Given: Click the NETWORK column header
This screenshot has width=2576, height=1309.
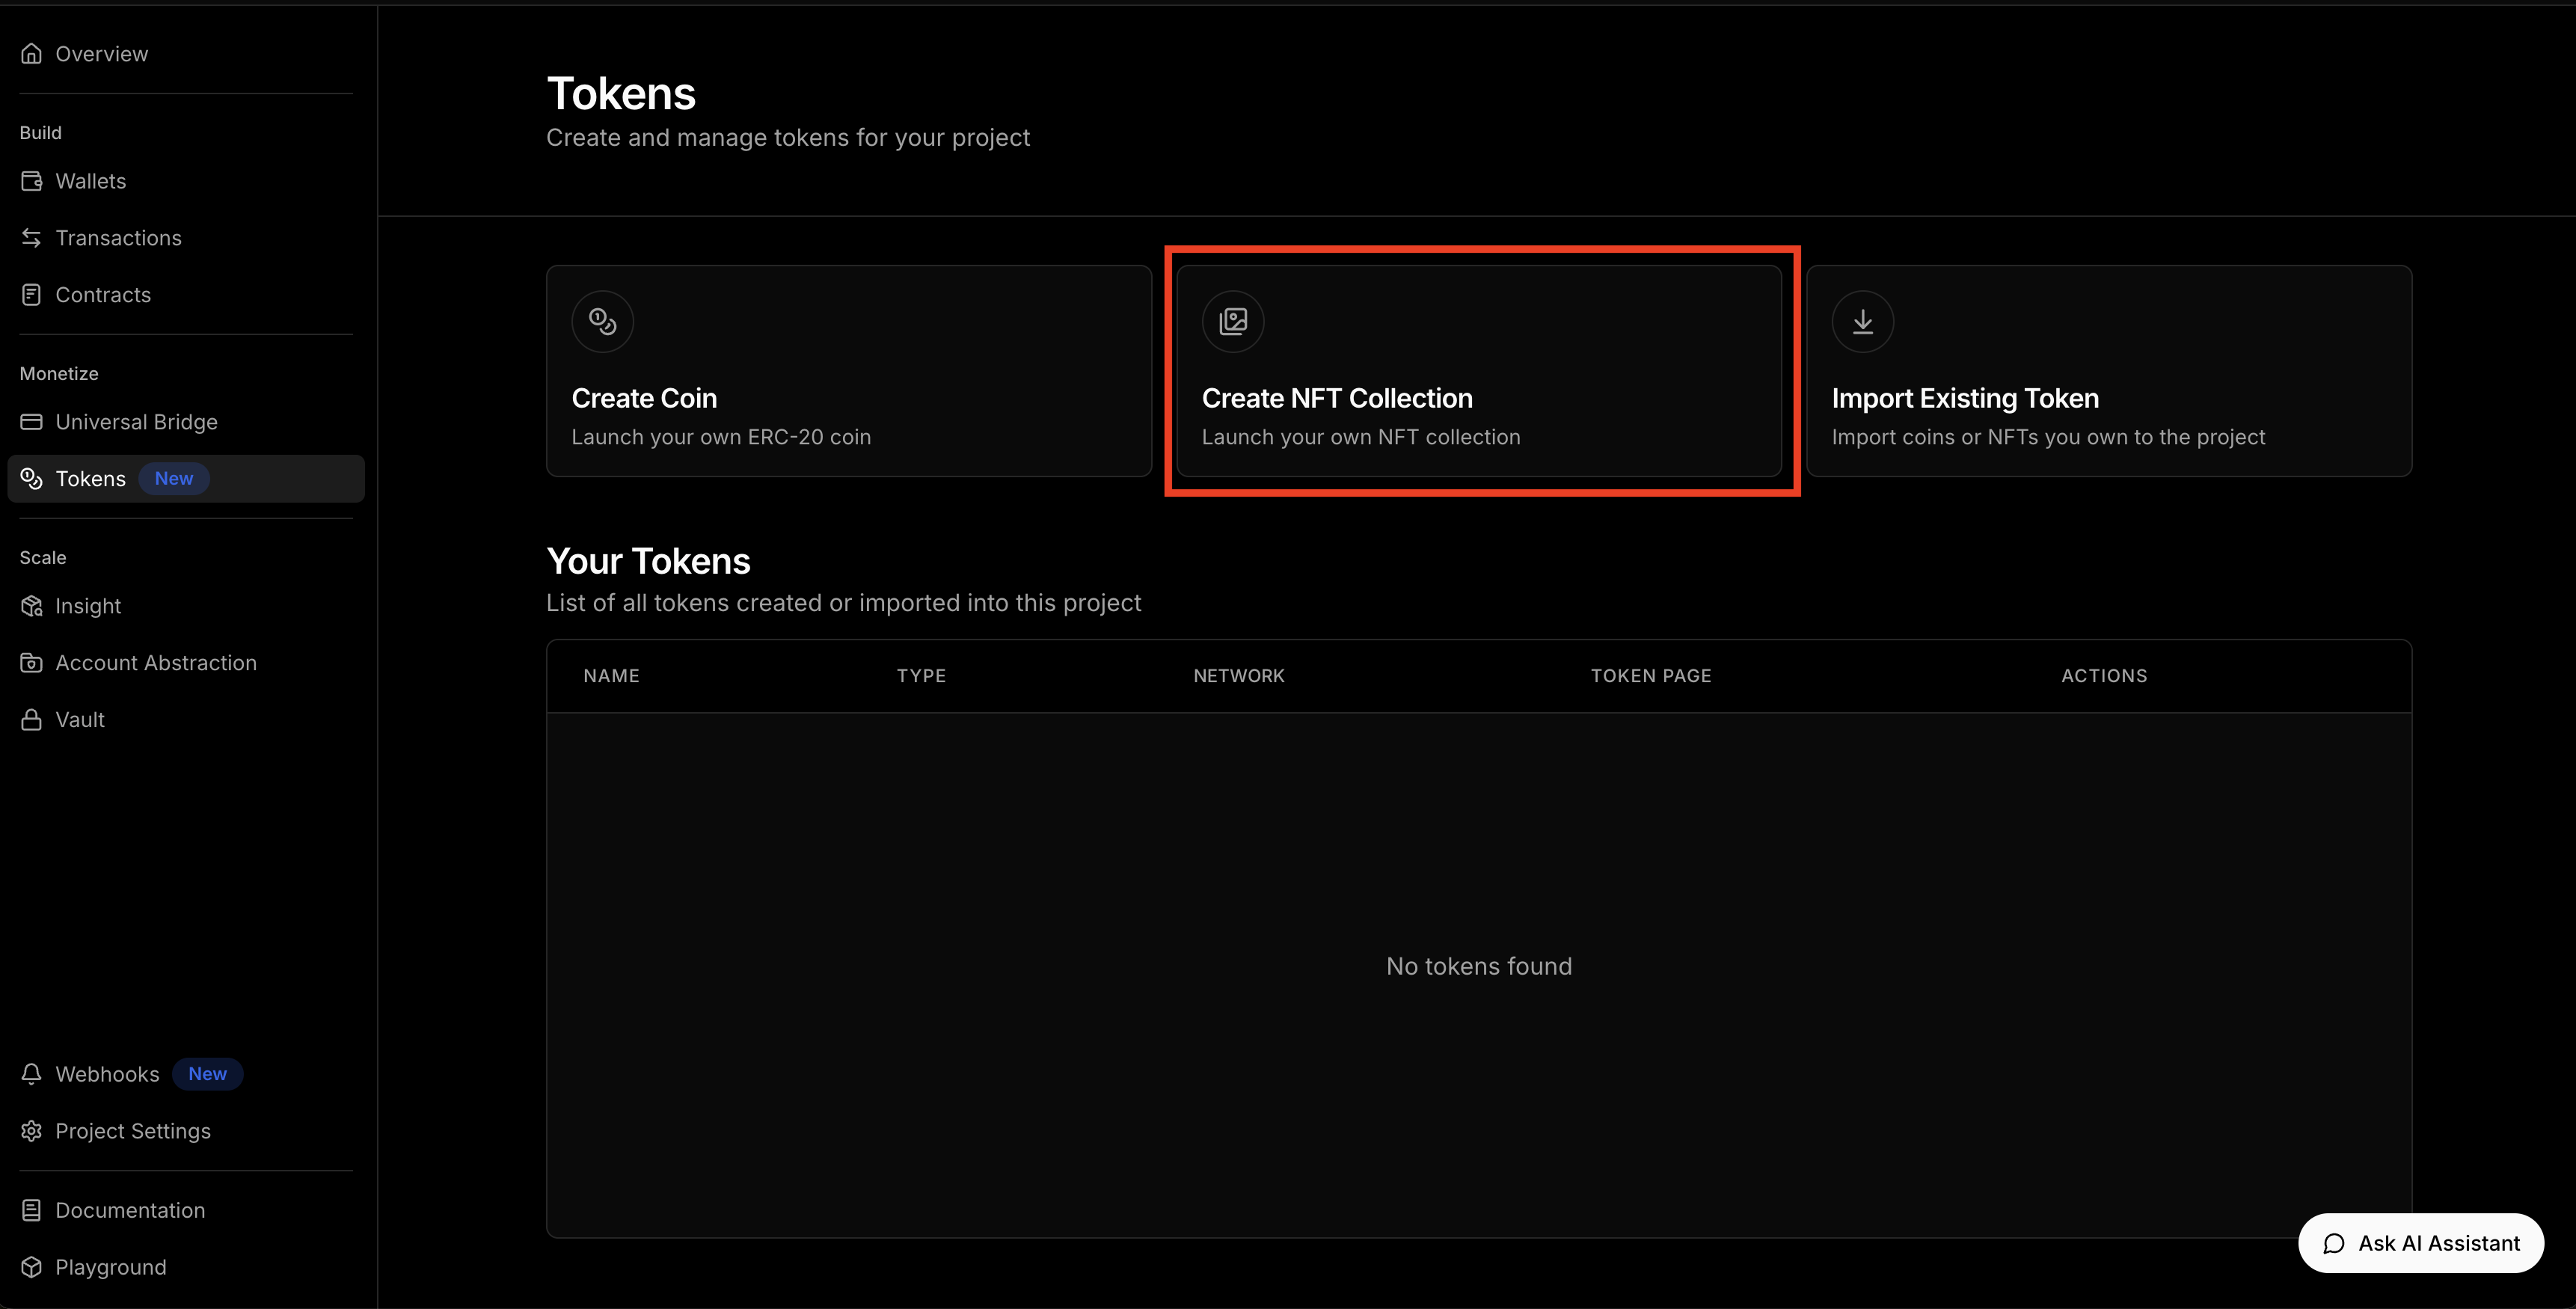Looking at the screenshot, I should click(x=1238, y=676).
